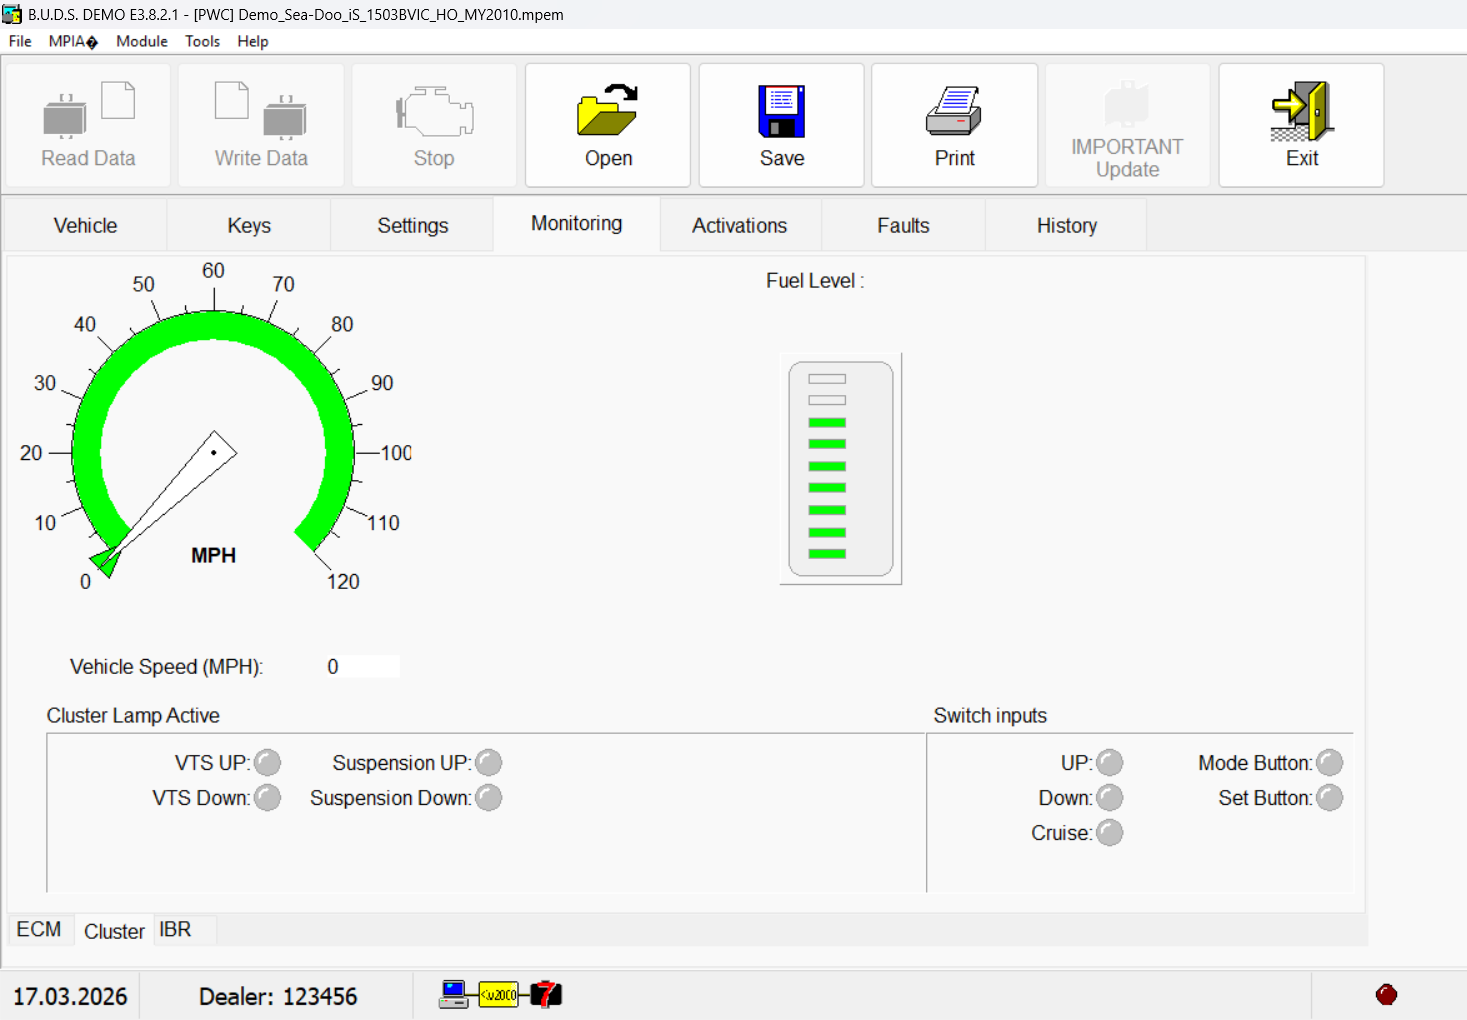Screen dimensions: 1467x1020
Task: Click the Open folder icon
Action: click(607, 110)
